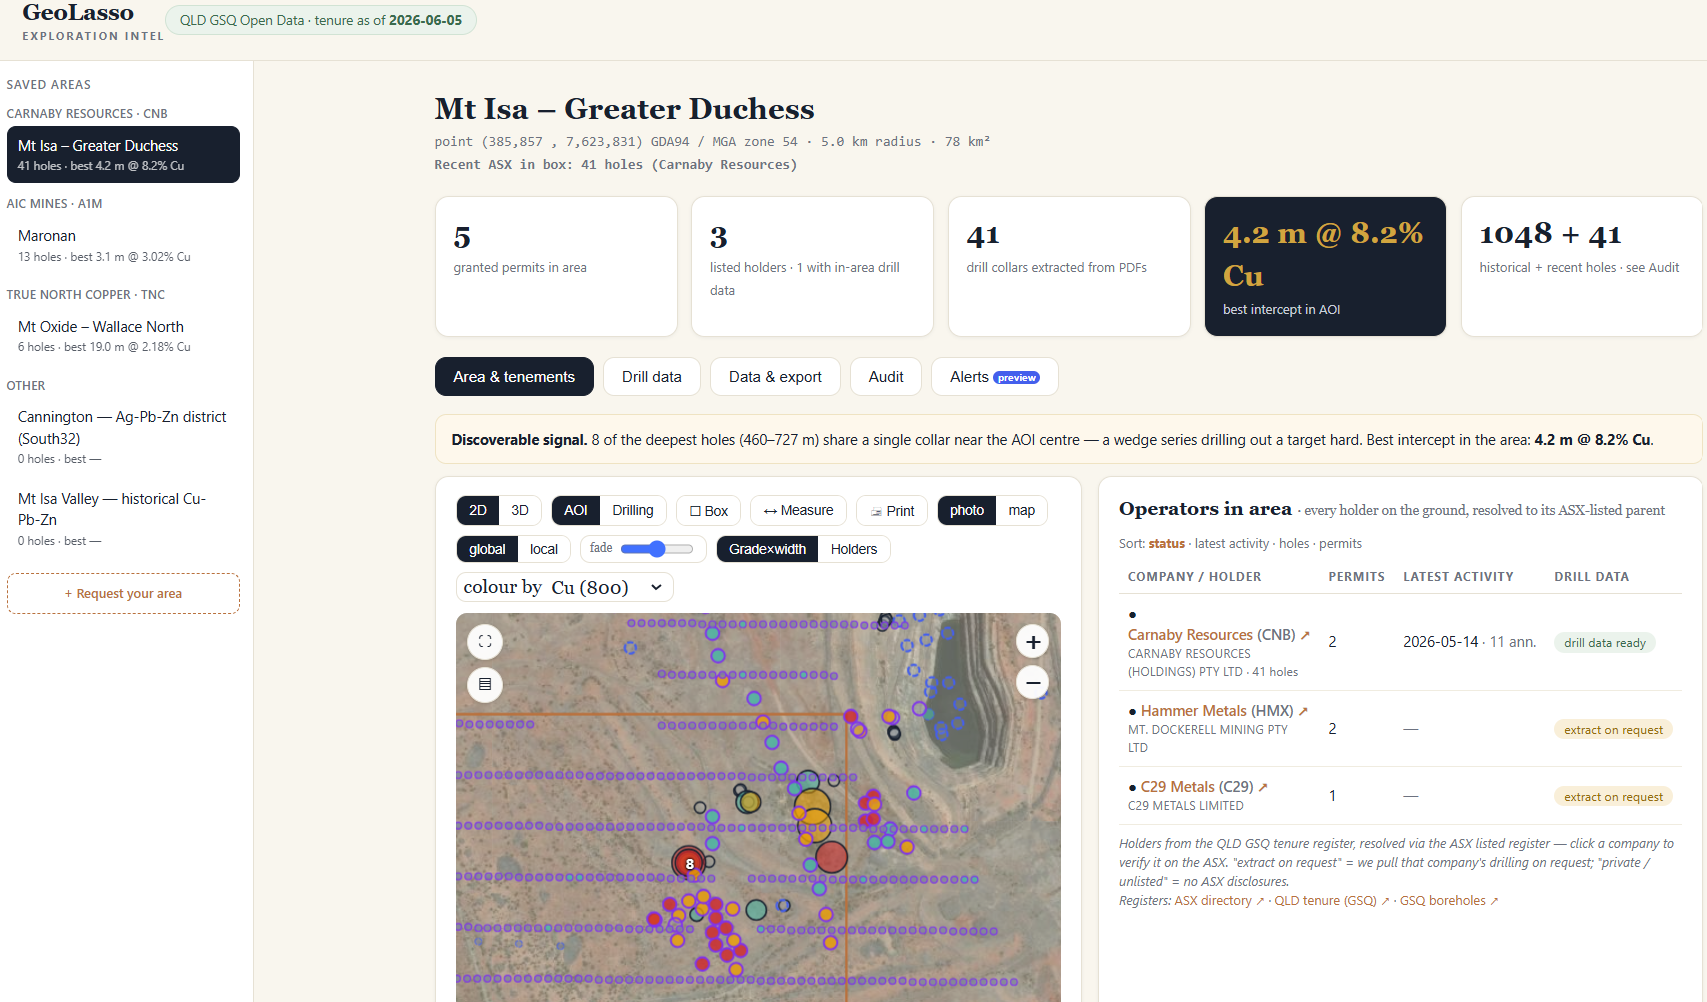Click Hammer Metals extract on request badge
1707x1002 pixels.
[1613, 730]
